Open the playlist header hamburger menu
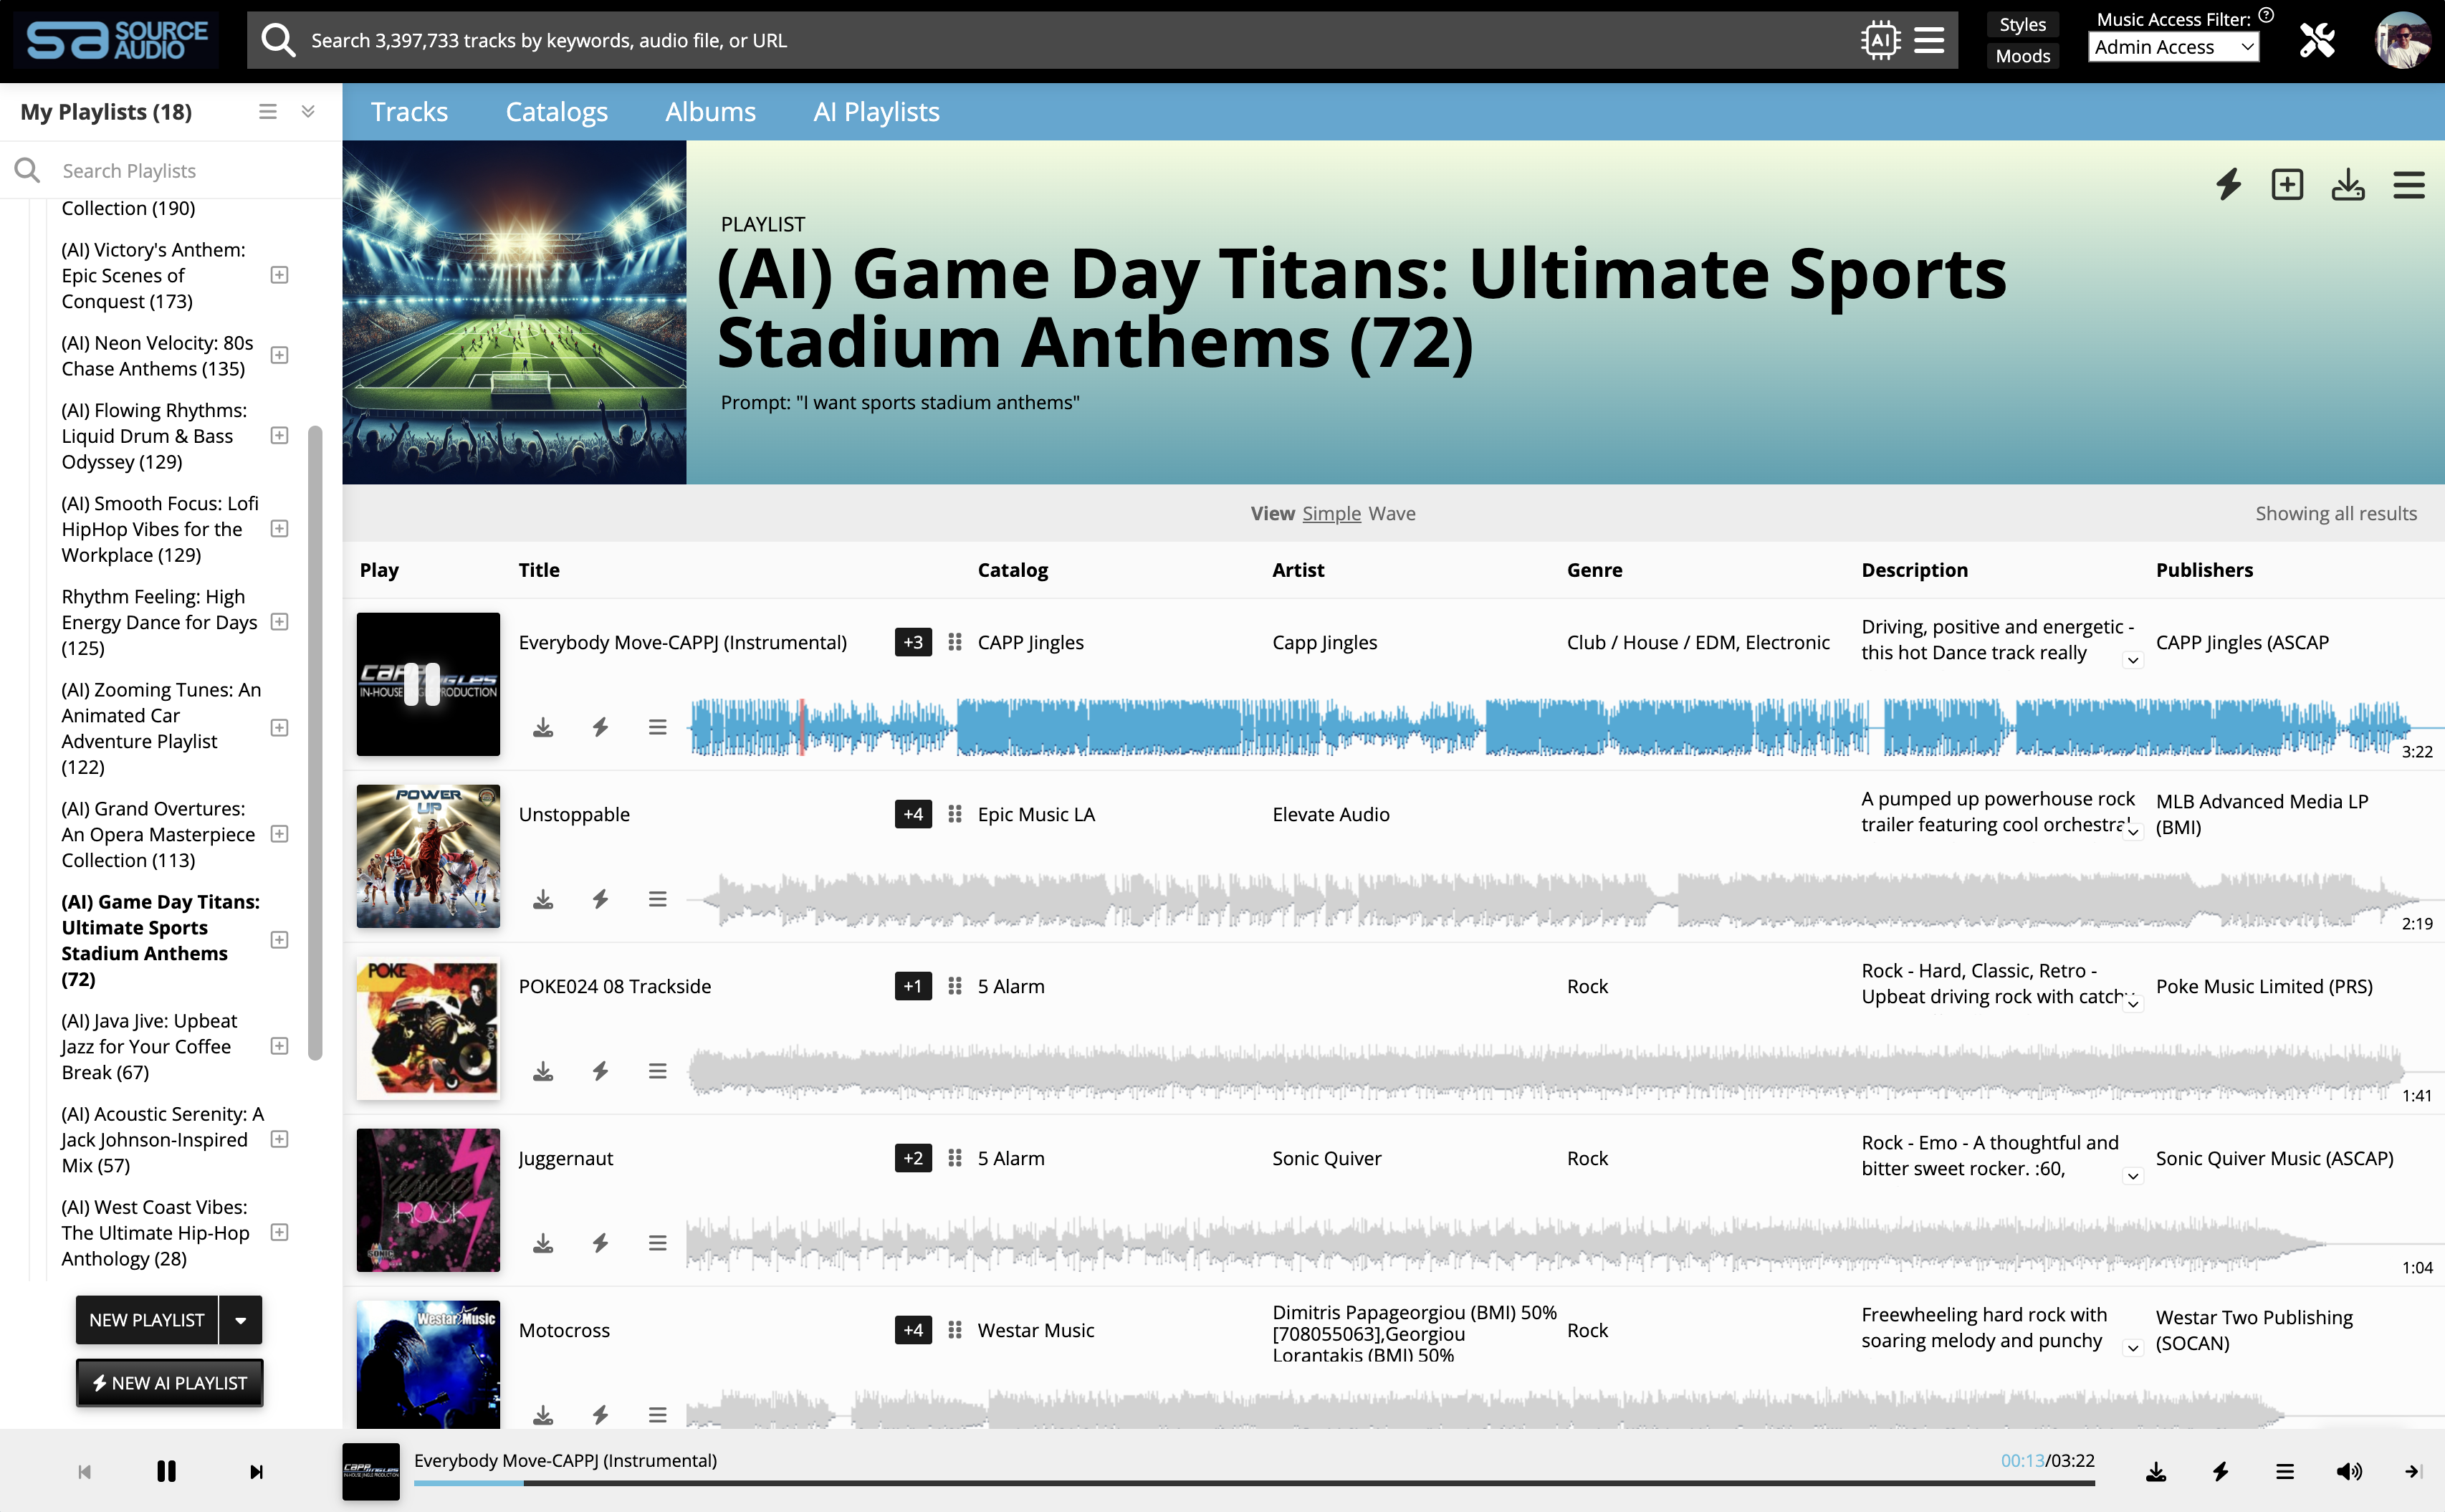The width and height of the screenshot is (2445, 1512). pos(2409,185)
